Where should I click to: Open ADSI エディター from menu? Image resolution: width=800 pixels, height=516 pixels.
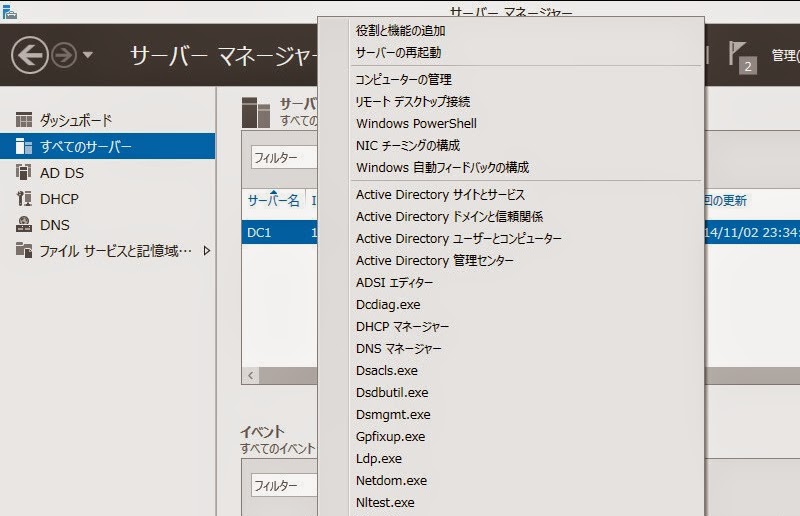pyautogui.click(x=394, y=282)
